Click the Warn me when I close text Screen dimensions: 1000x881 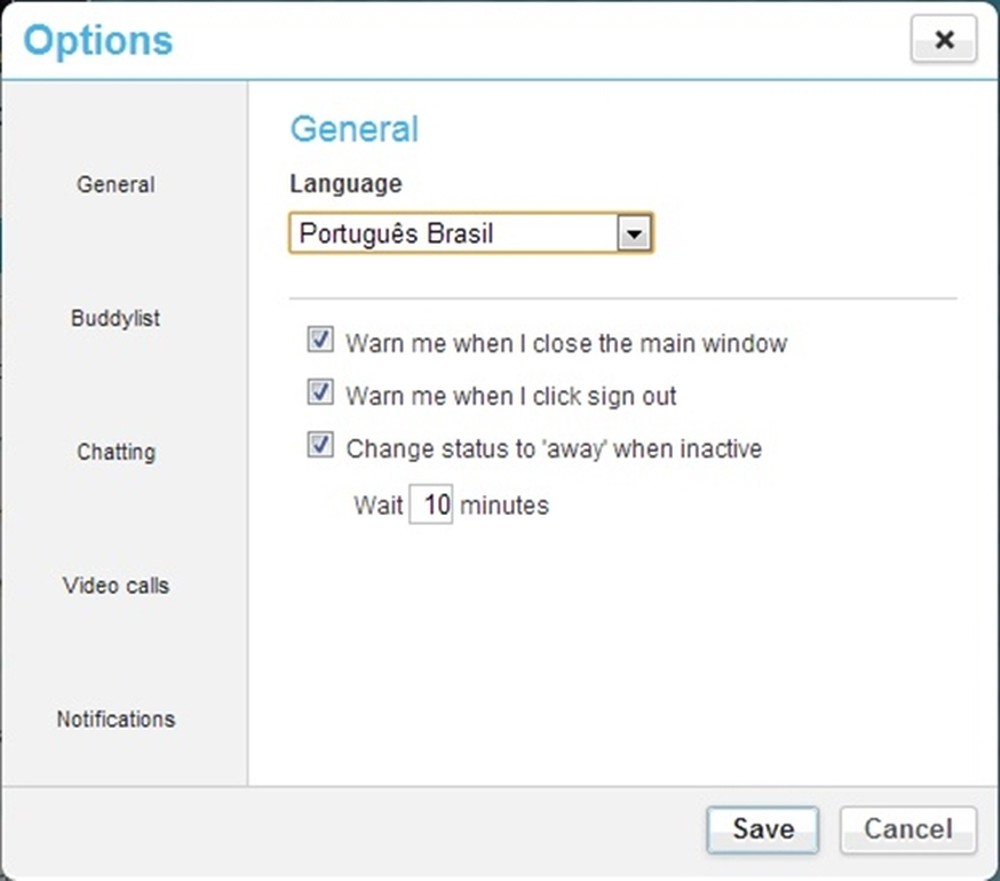coord(565,343)
